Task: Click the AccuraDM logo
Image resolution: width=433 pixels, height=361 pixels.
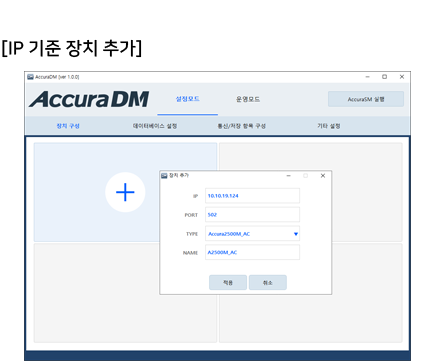Action: pyautogui.click(x=89, y=99)
